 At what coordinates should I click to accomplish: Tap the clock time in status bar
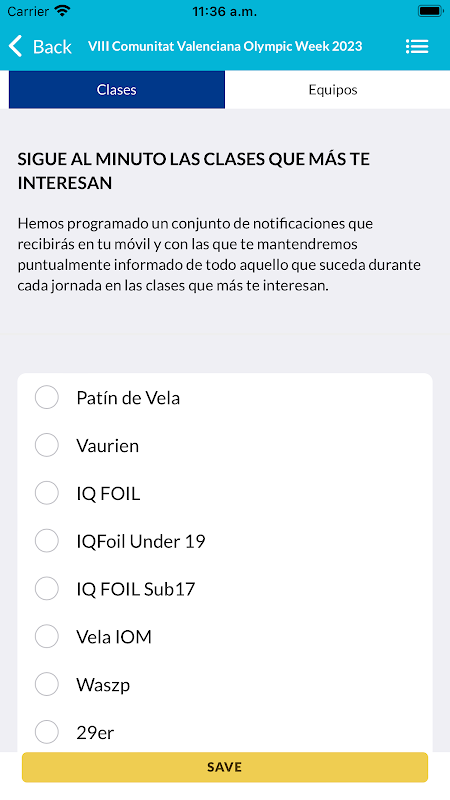tap(224, 11)
